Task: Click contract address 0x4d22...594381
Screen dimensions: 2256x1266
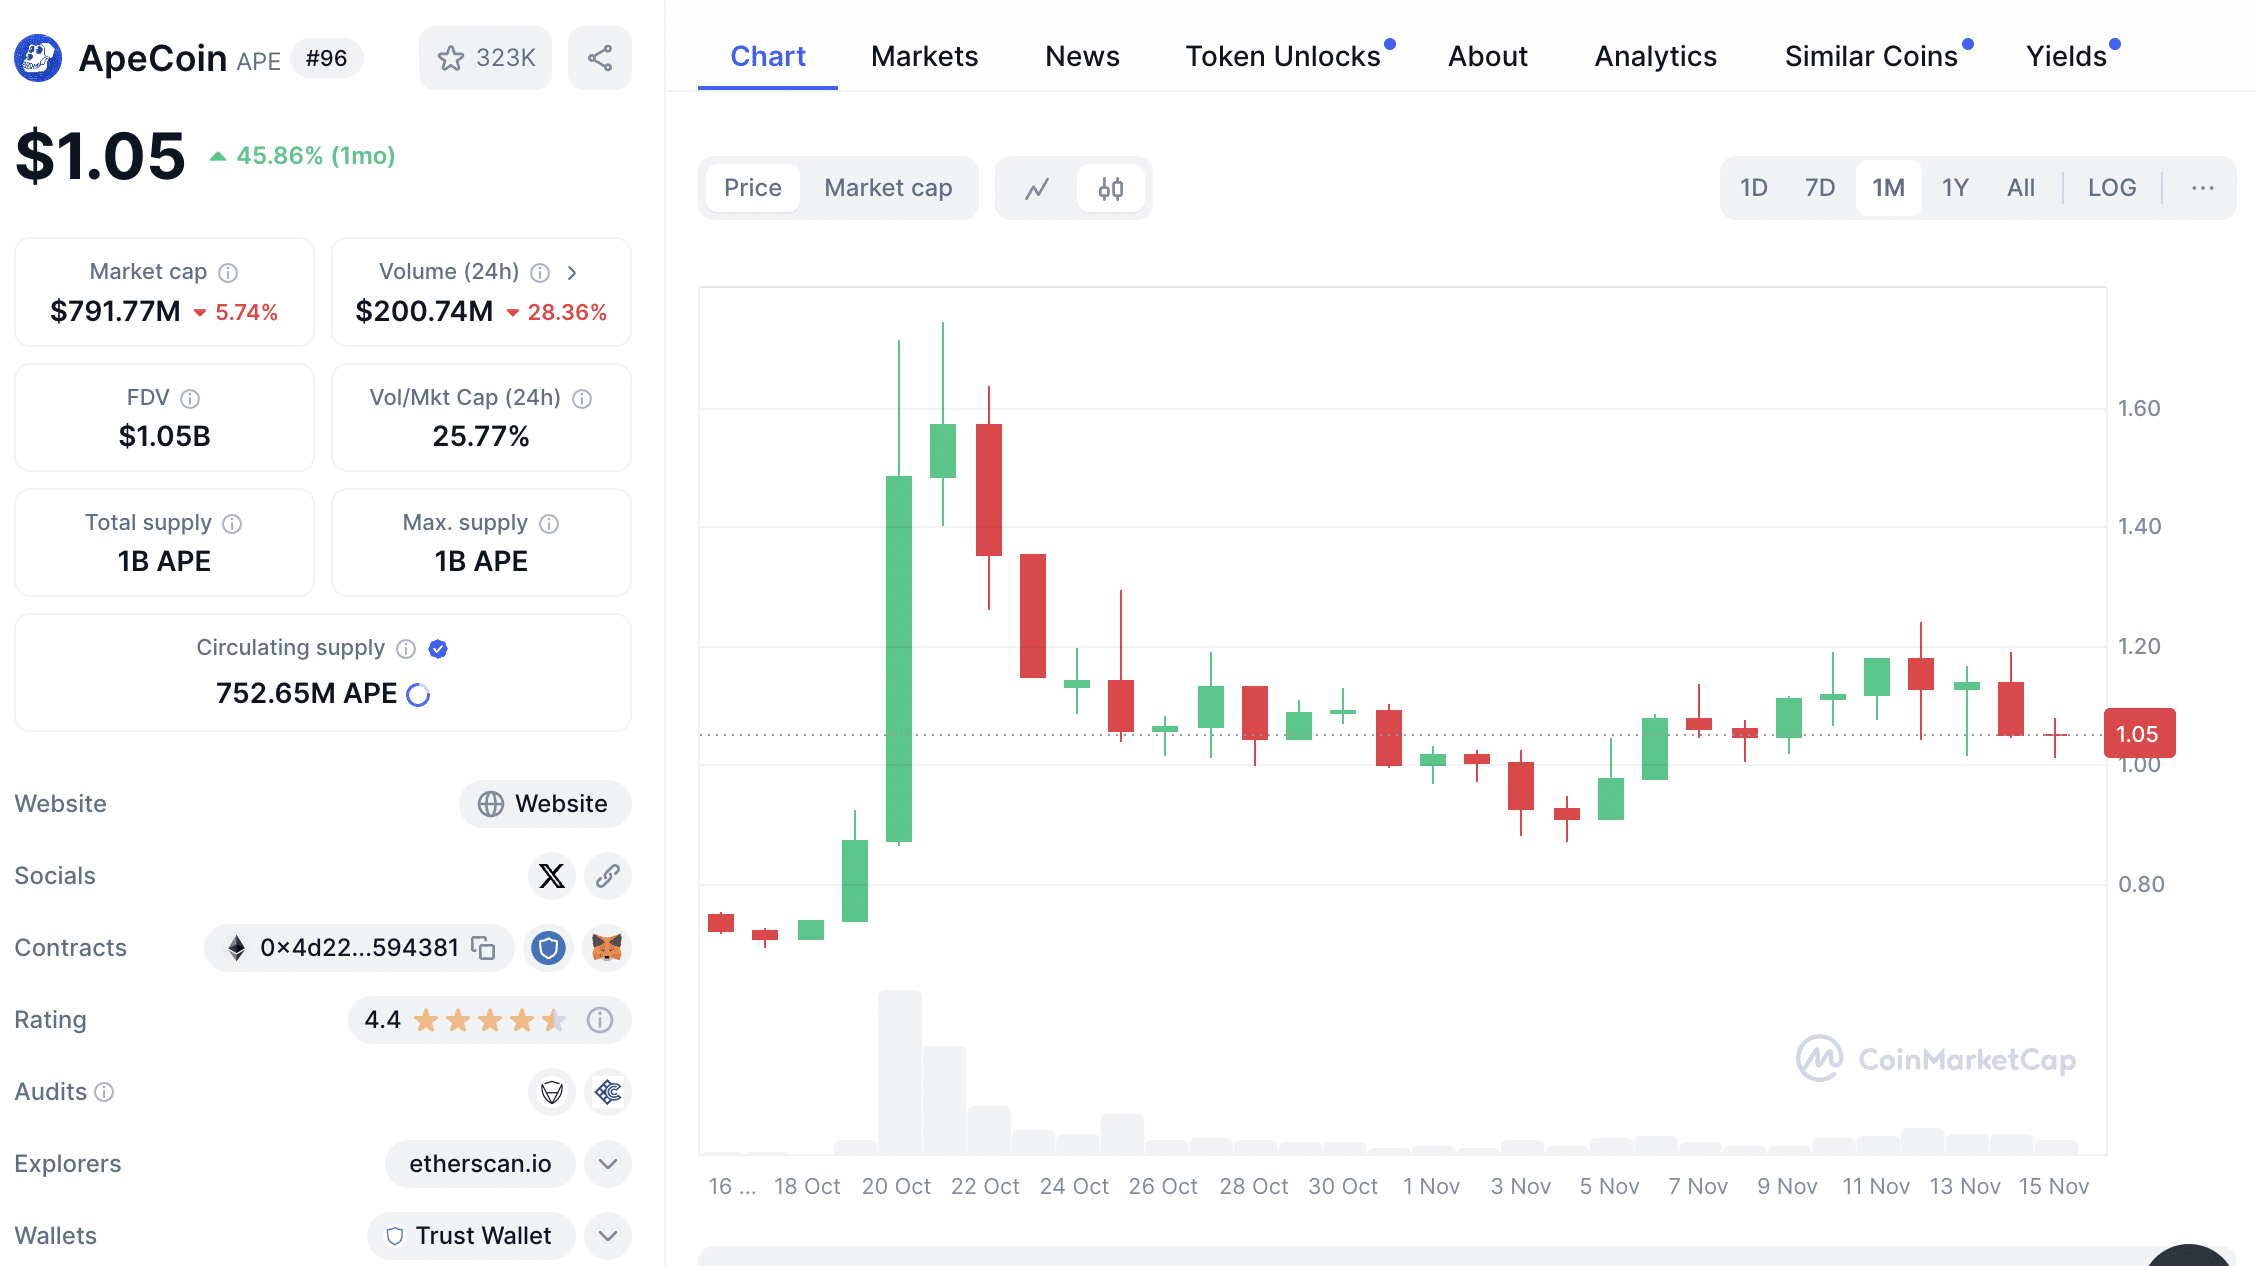Action: [x=359, y=948]
